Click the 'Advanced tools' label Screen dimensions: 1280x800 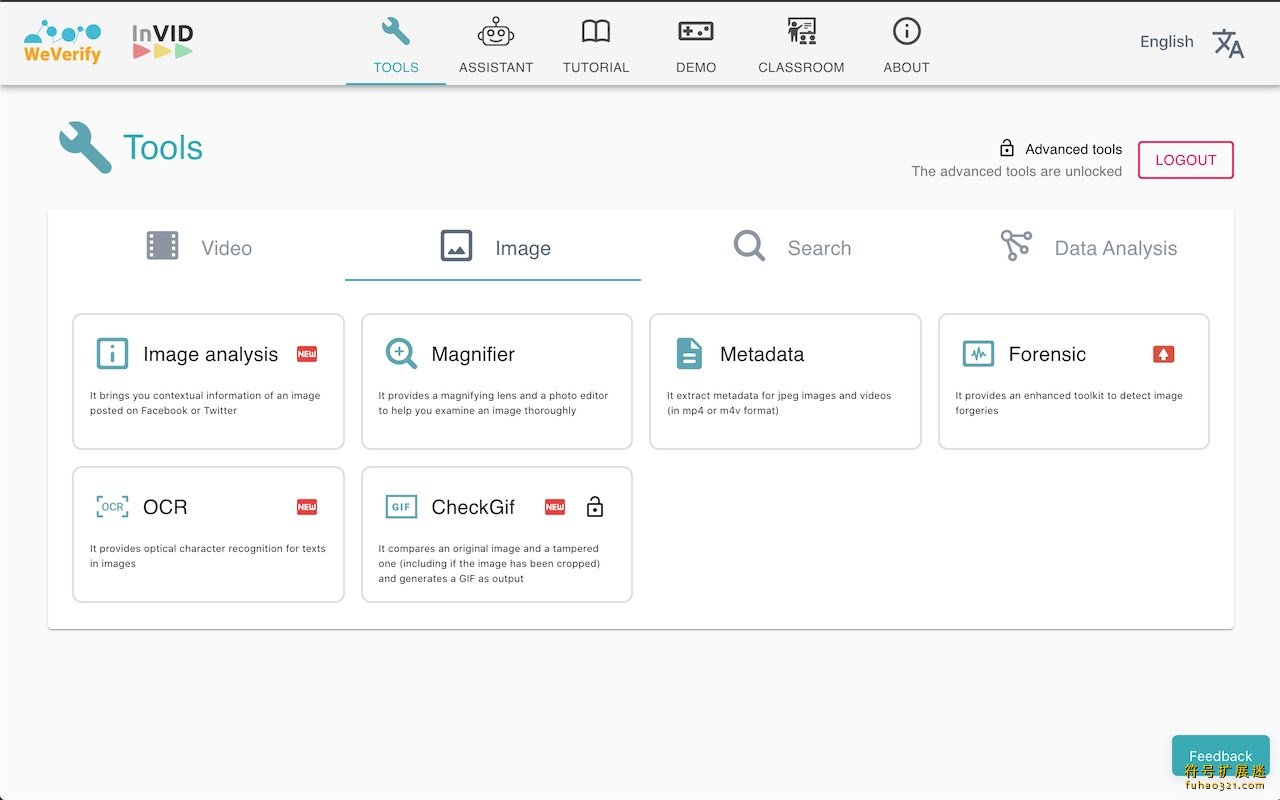1074,149
